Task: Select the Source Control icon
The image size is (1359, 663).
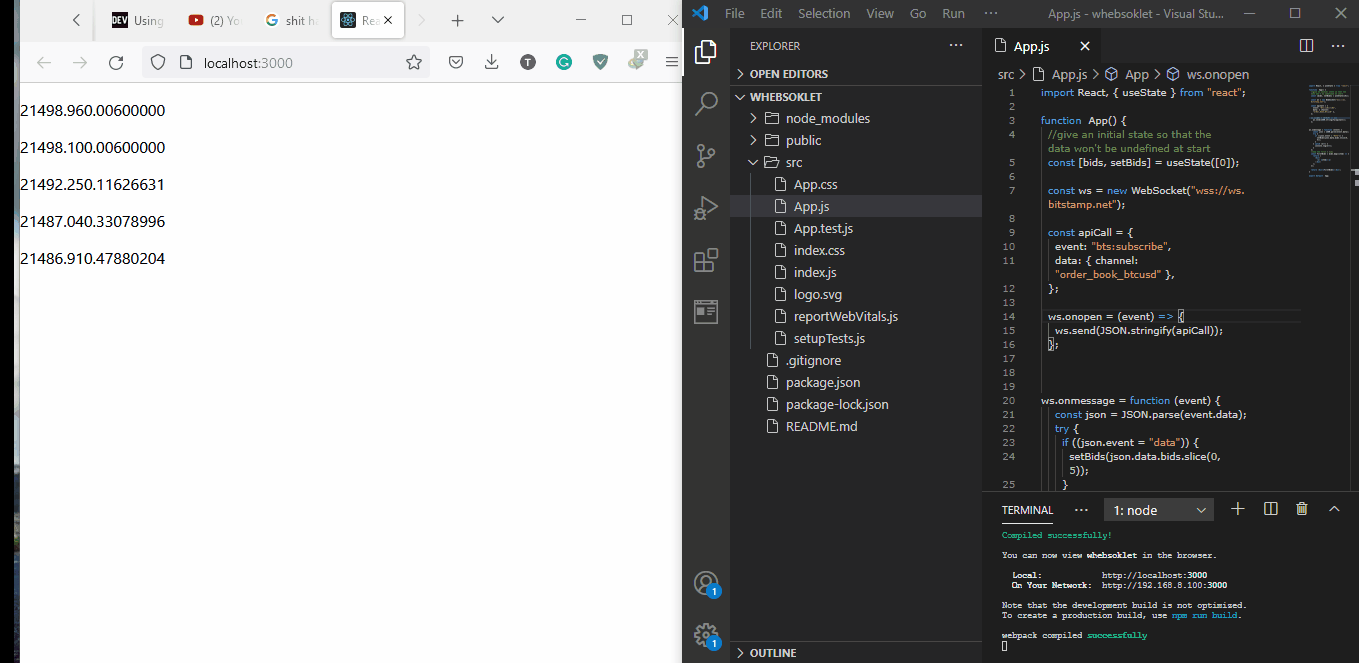Action: [707, 155]
